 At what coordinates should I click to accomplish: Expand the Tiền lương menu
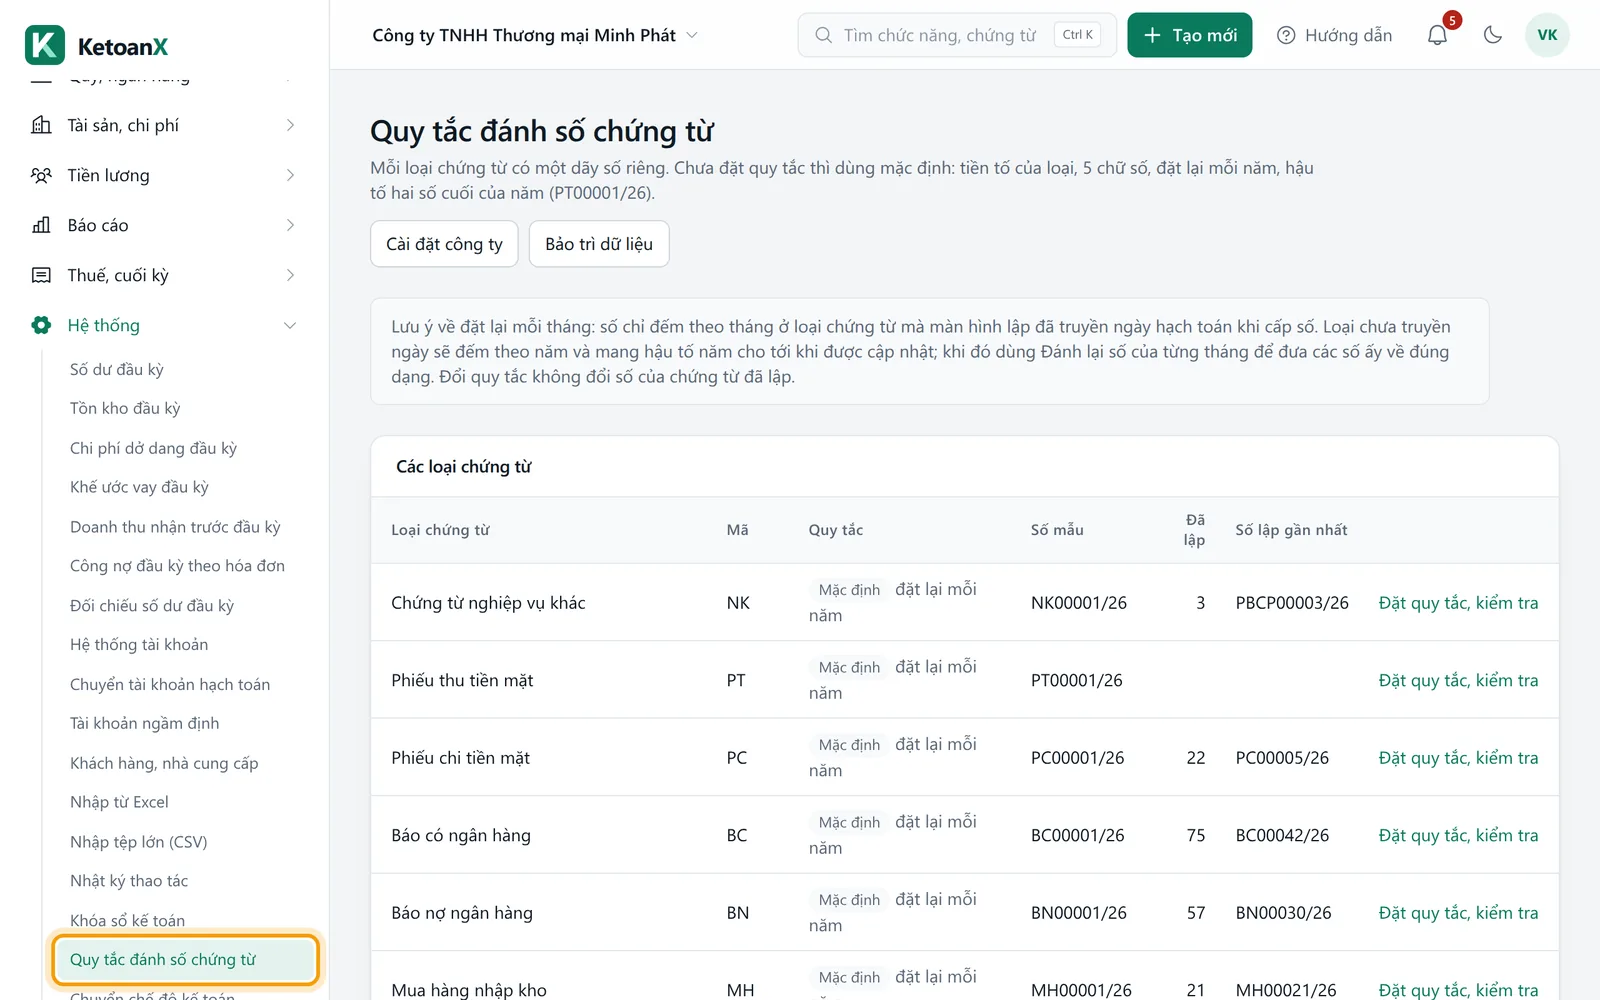(164, 175)
